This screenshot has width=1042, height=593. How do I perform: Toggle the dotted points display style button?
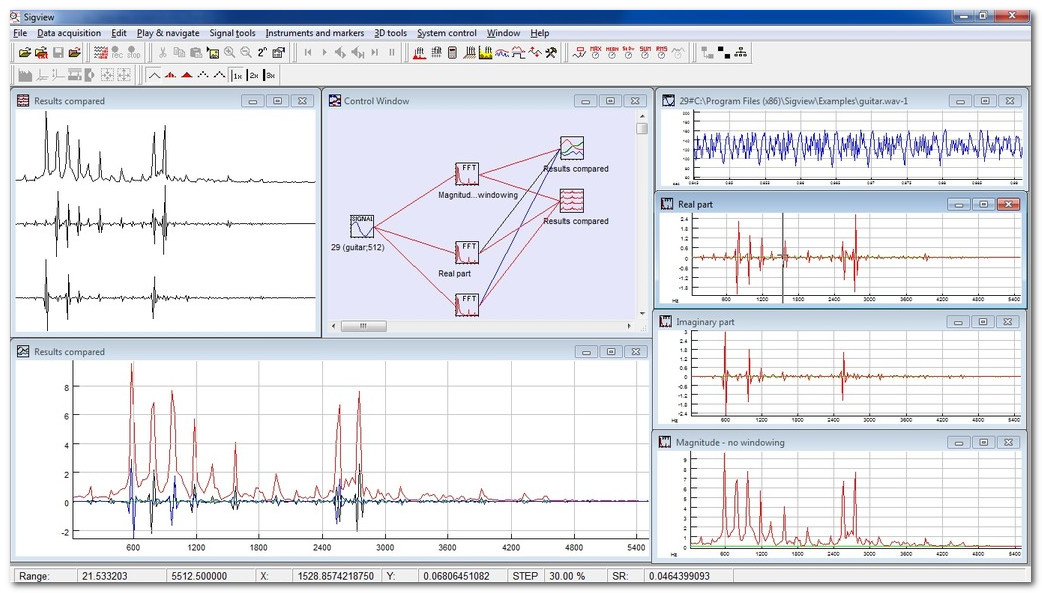tap(203, 75)
